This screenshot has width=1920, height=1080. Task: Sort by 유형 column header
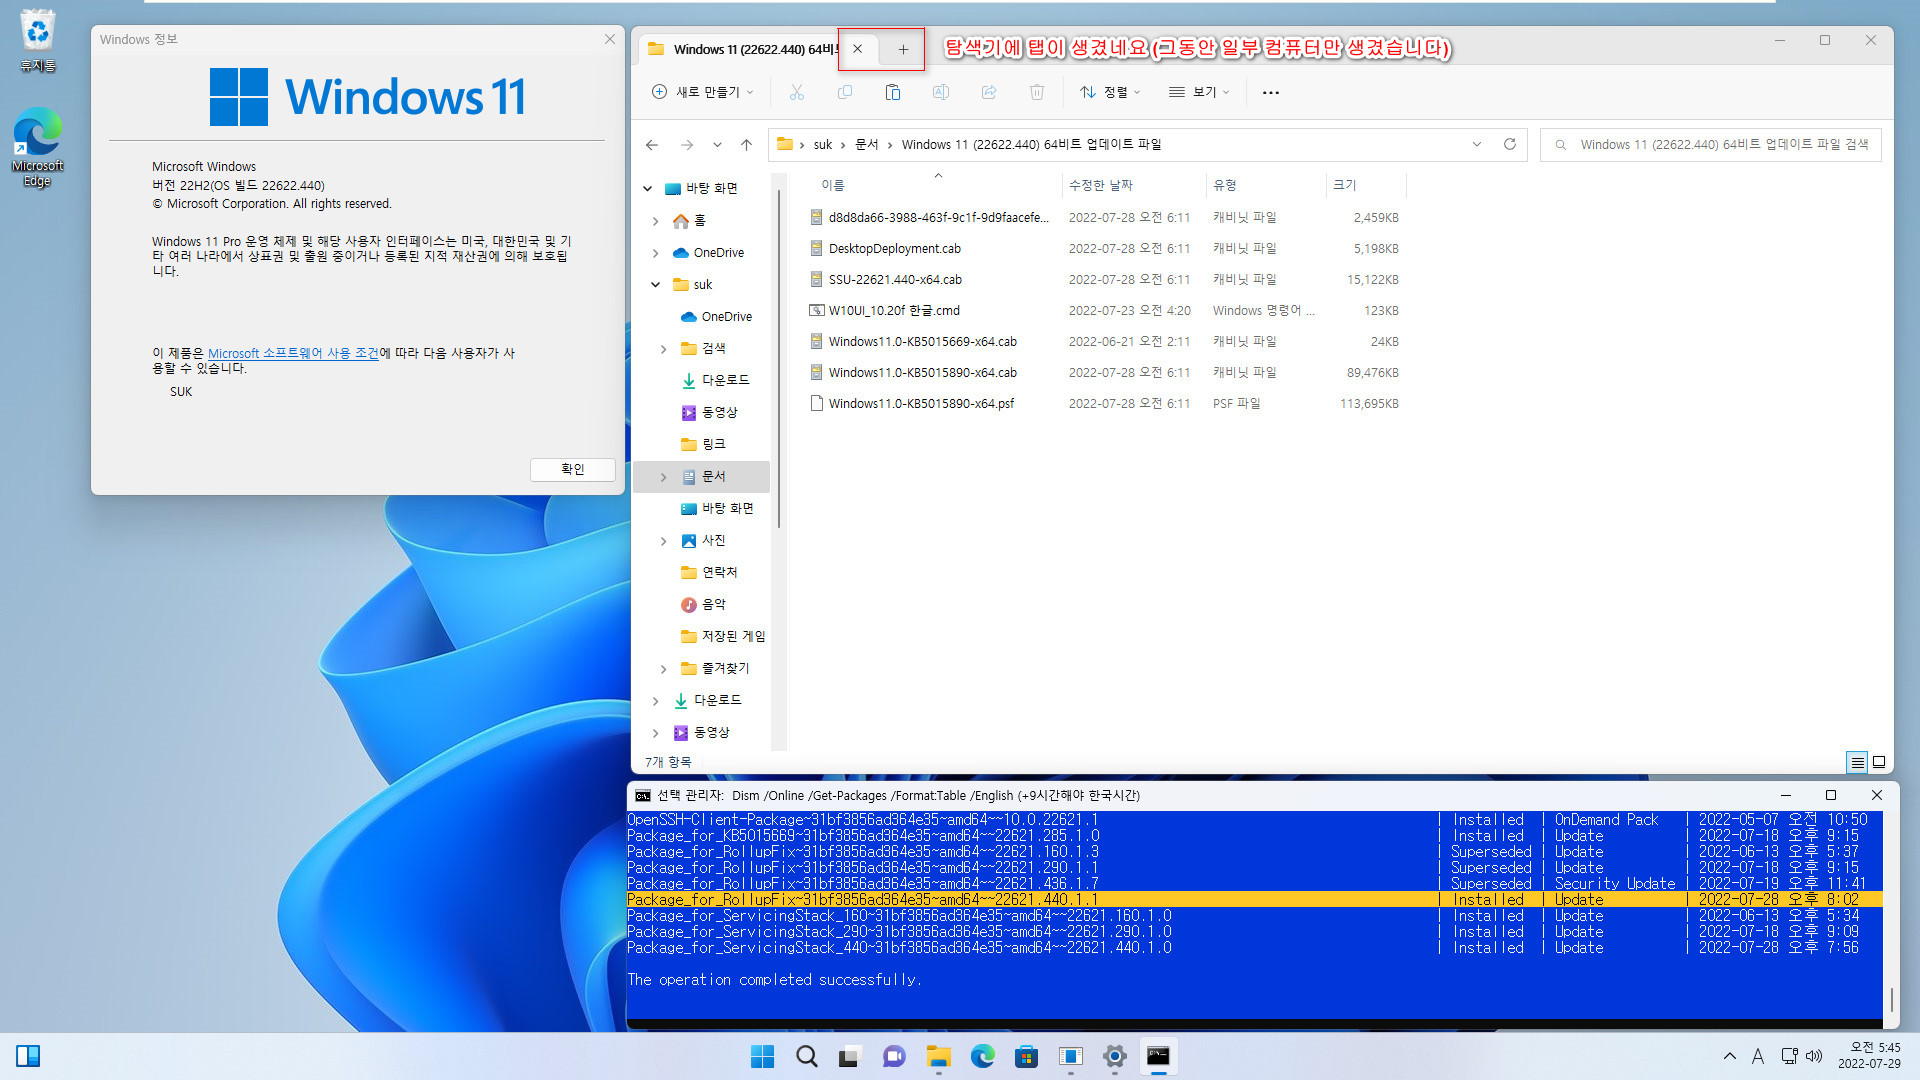(1225, 185)
